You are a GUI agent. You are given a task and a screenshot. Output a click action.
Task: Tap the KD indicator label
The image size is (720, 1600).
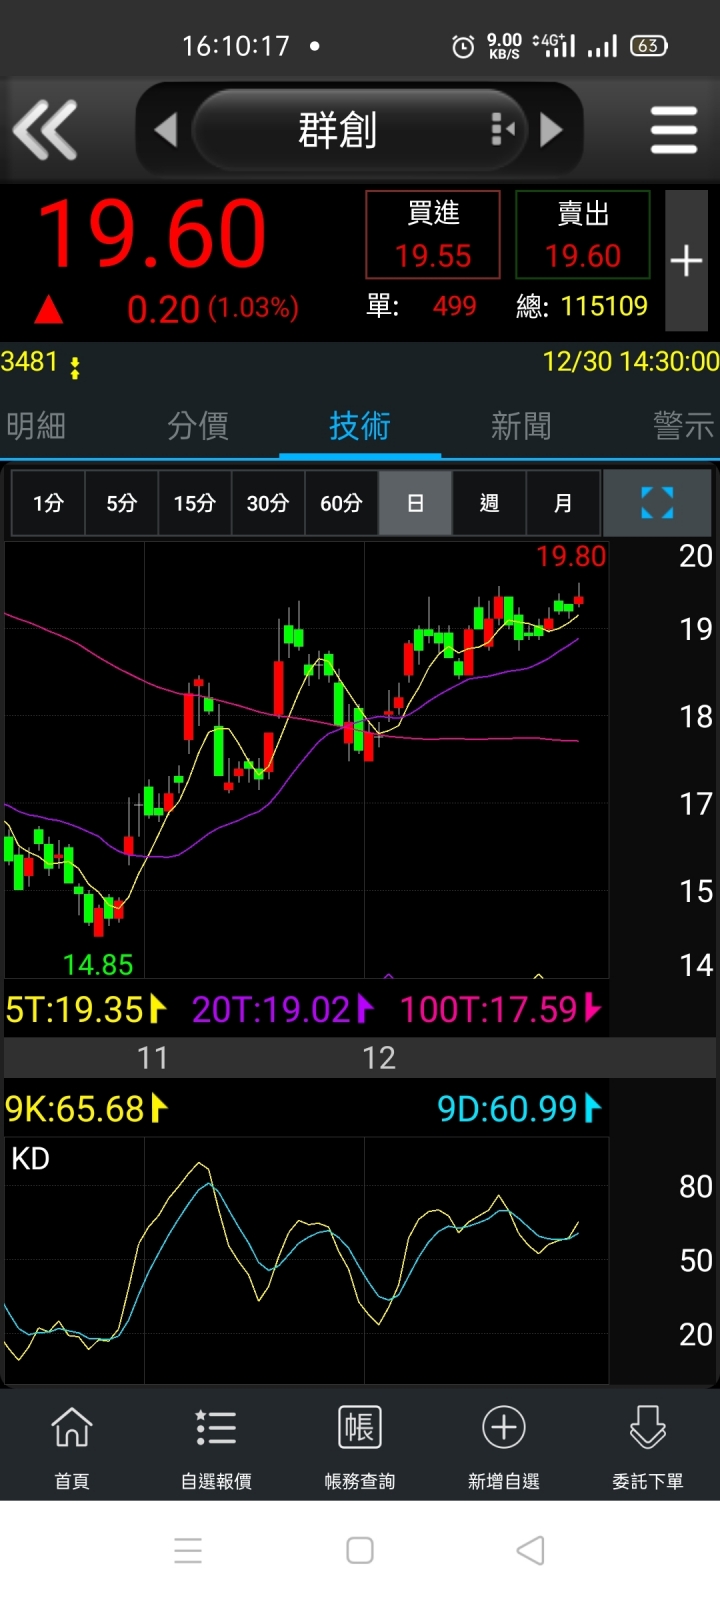(x=30, y=1159)
